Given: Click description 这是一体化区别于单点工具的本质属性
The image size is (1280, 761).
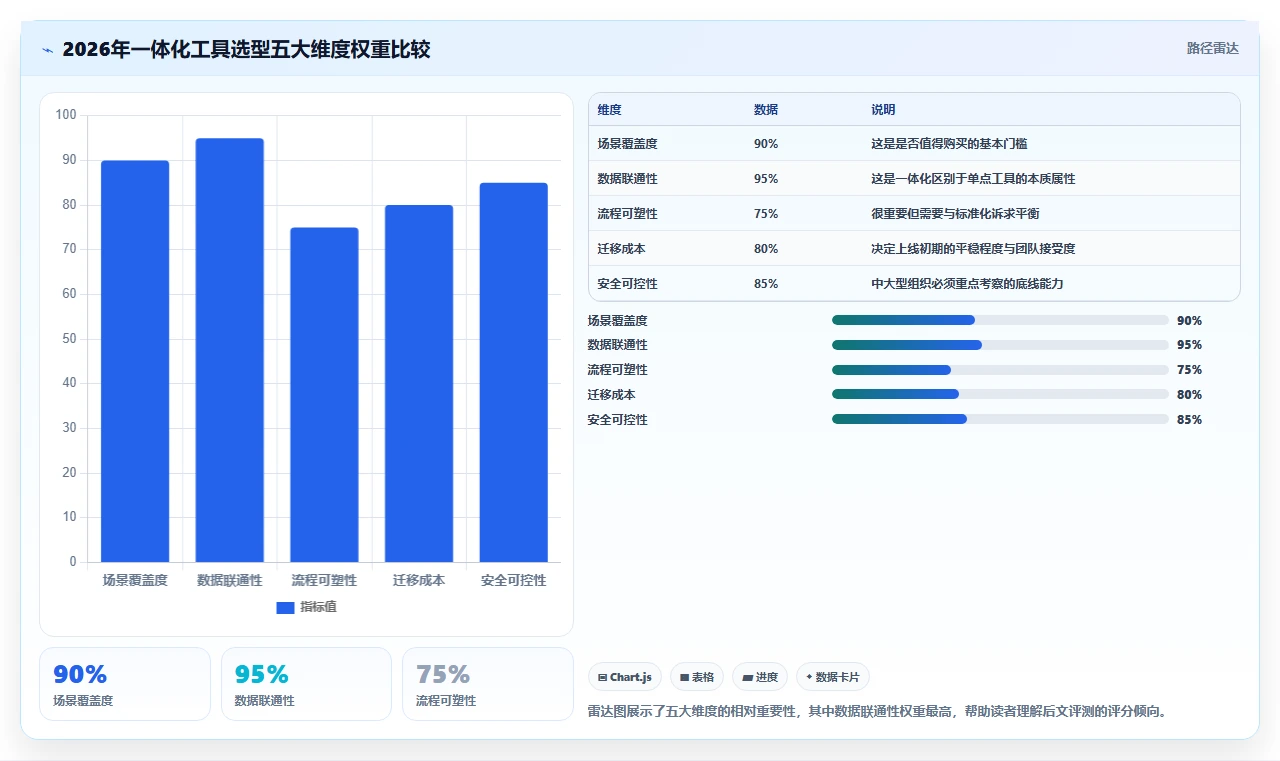Looking at the screenshot, I should click(973, 179).
